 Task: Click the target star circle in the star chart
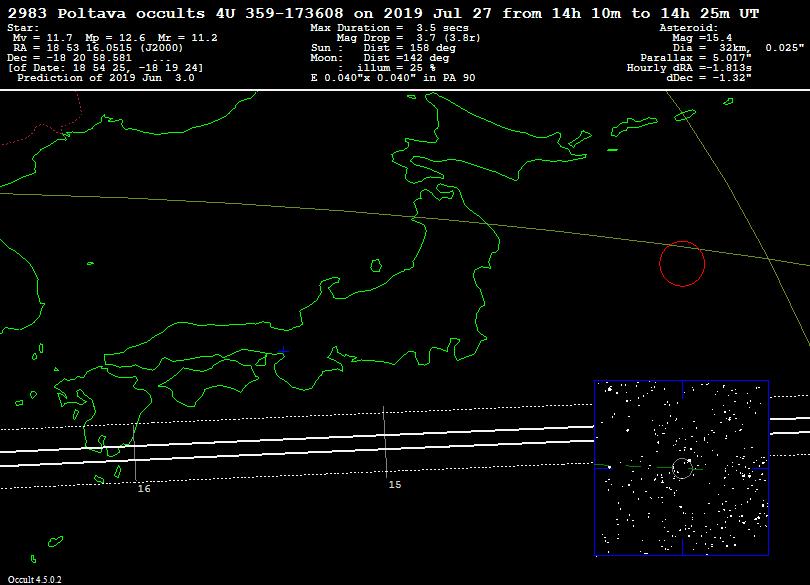point(682,468)
